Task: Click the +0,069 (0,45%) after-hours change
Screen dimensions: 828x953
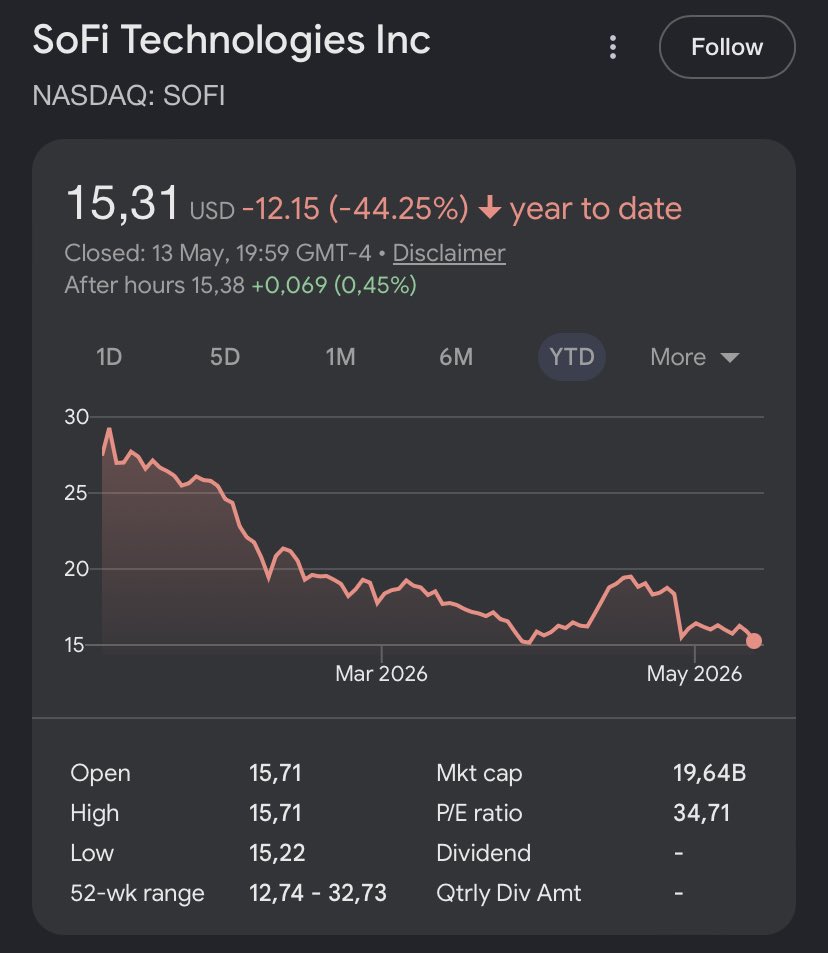Action: (x=334, y=285)
